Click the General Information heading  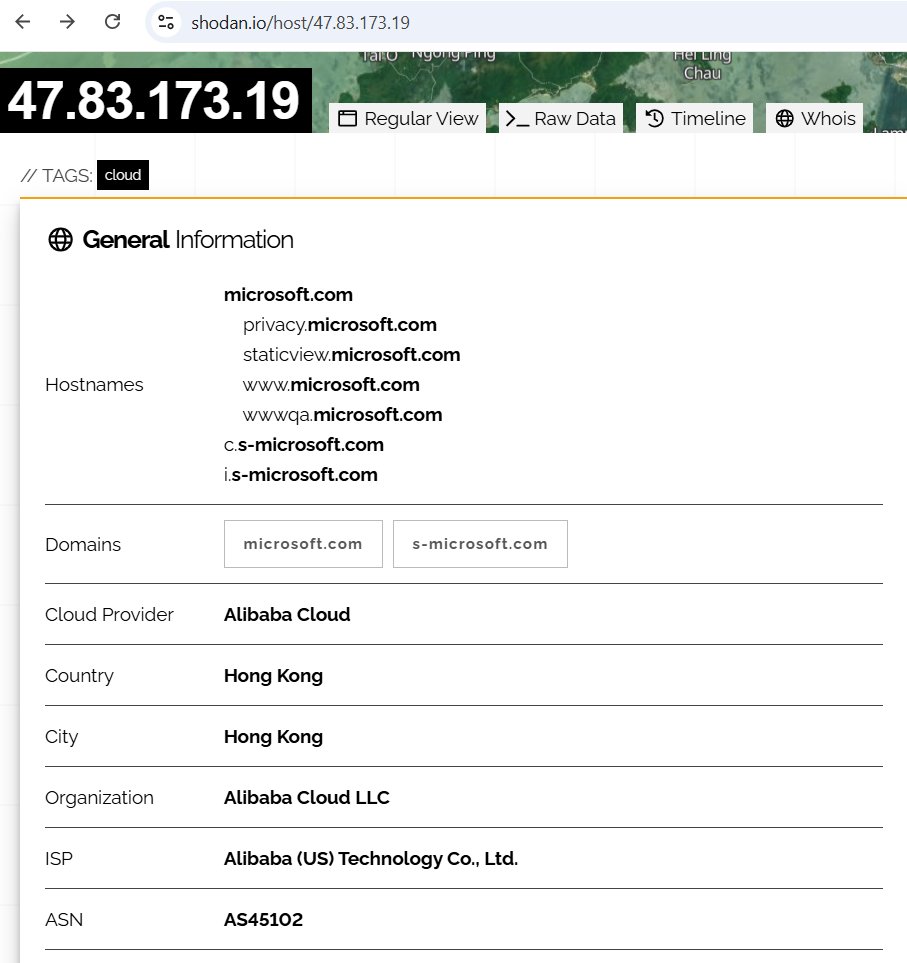[x=188, y=240]
